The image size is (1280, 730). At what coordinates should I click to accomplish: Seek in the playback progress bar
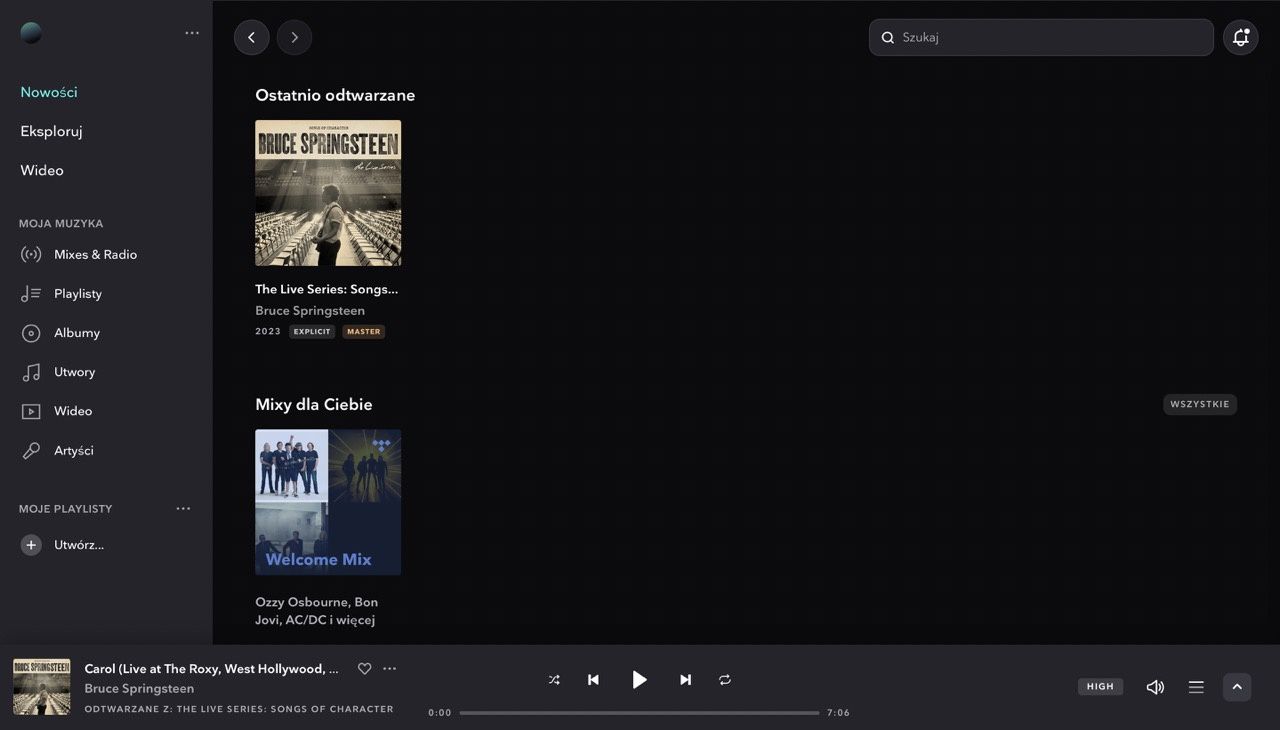(639, 713)
